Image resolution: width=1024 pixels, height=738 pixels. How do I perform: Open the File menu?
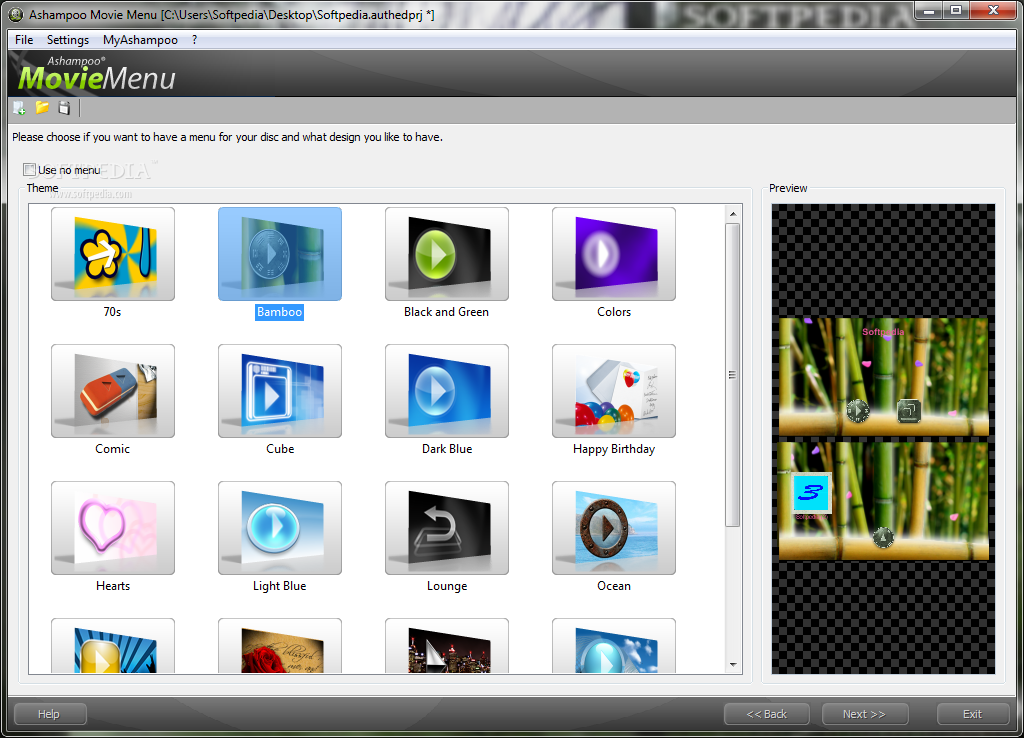24,40
